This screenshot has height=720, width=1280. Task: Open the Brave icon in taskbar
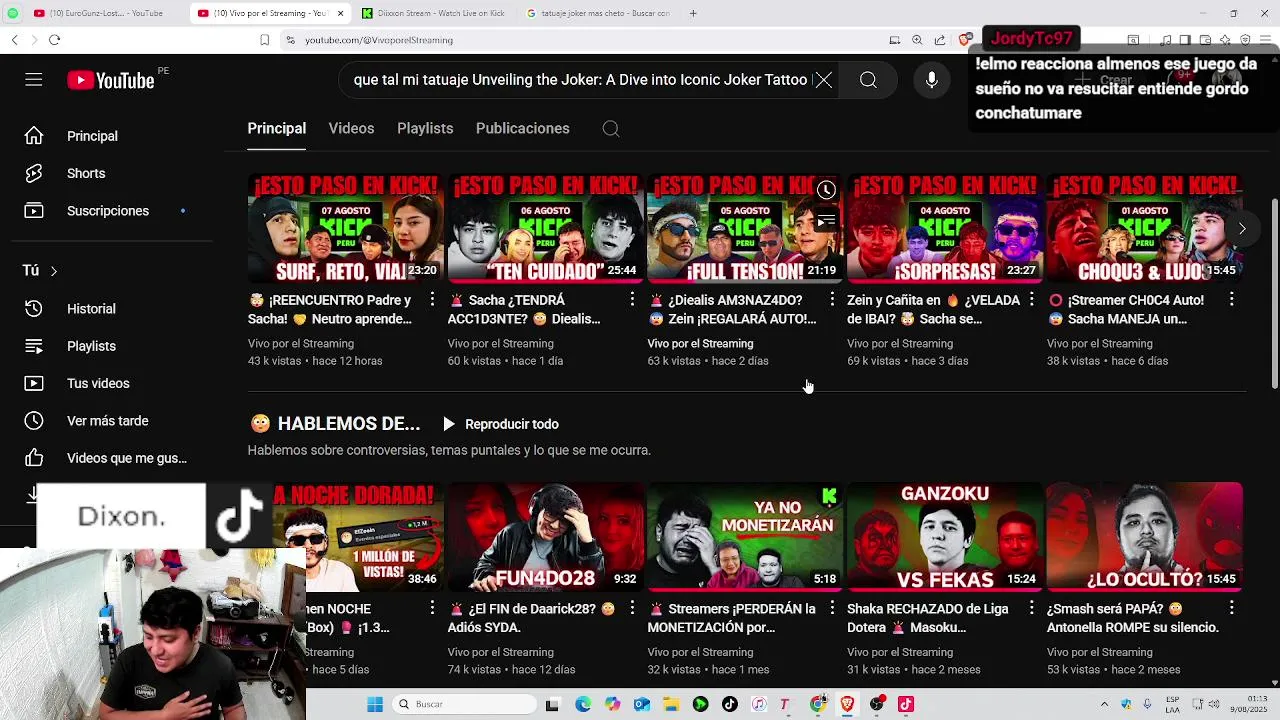[847, 704]
